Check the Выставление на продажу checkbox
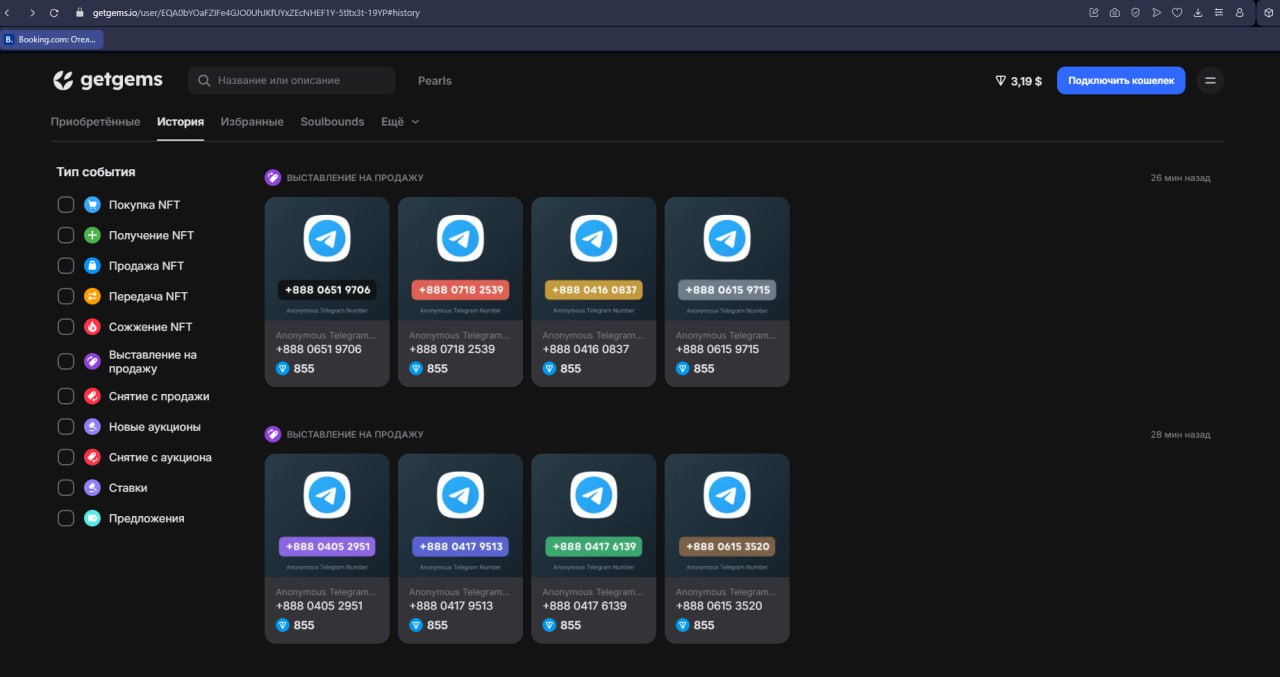This screenshot has width=1280, height=677. pos(66,361)
